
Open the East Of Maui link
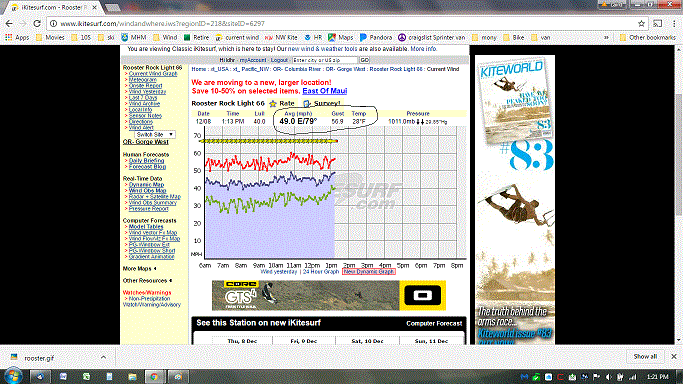point(325,91)
